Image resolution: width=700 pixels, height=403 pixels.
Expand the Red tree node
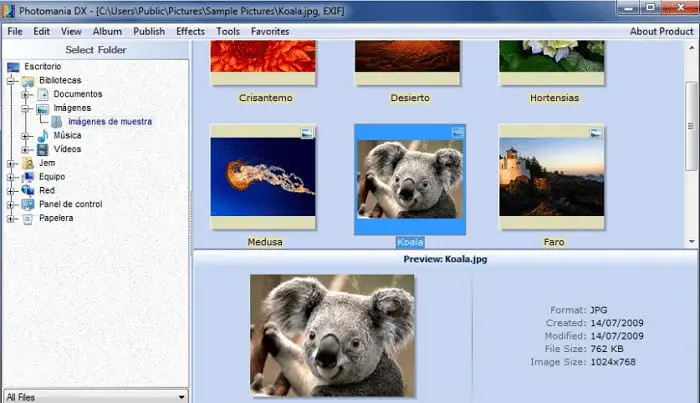(x=11, y=191)
